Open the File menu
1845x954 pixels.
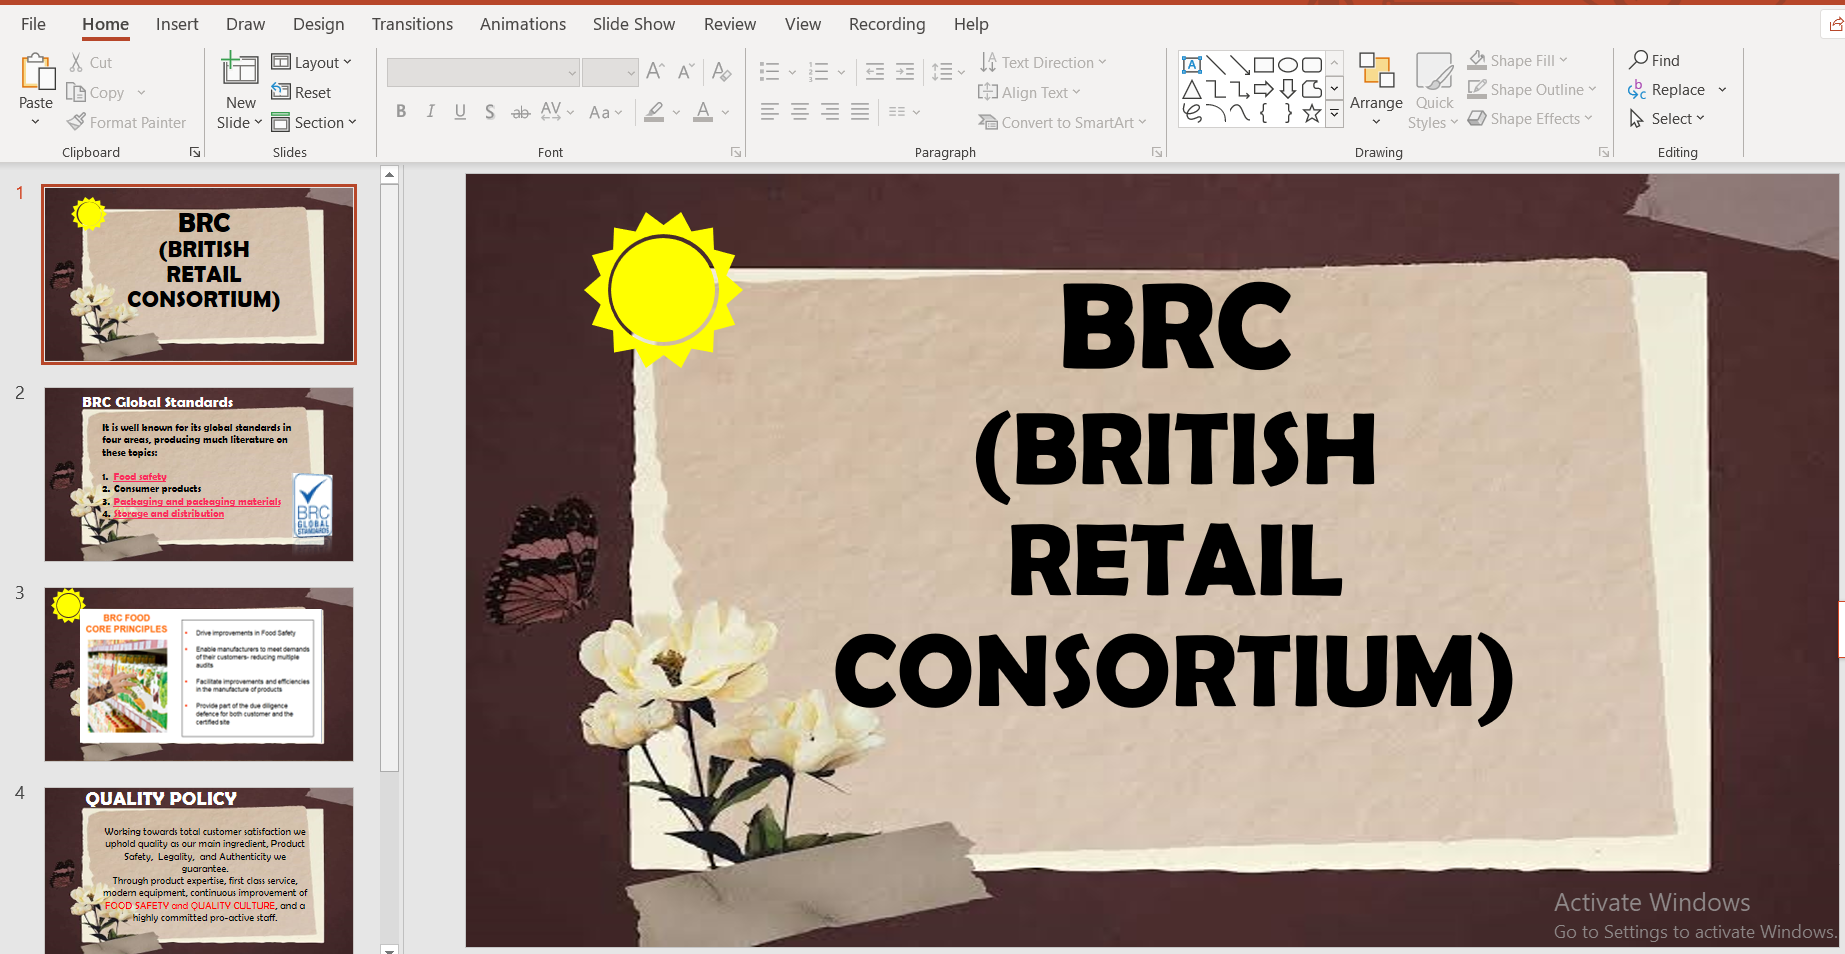tap(33, 24)
